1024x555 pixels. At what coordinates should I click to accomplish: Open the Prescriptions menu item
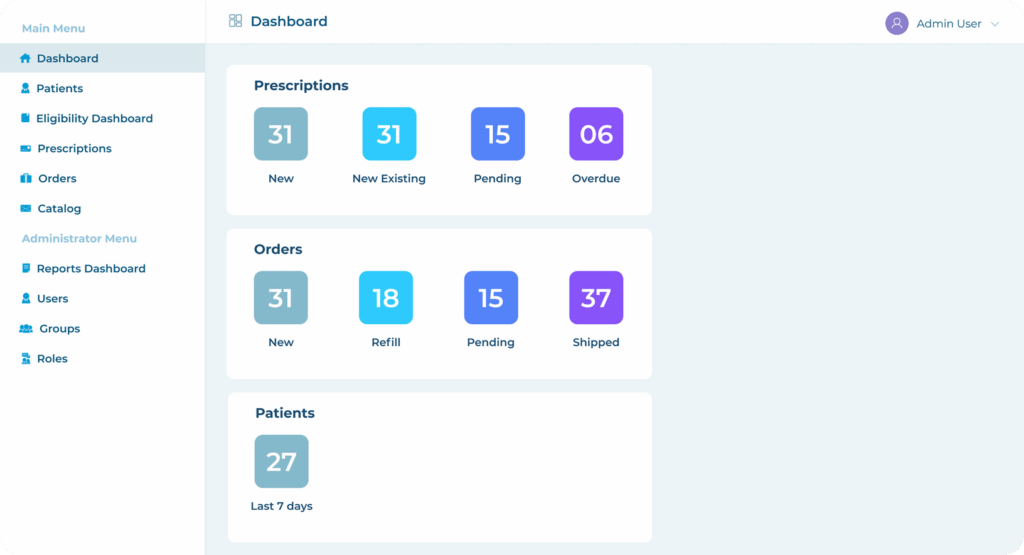(74, 148)
